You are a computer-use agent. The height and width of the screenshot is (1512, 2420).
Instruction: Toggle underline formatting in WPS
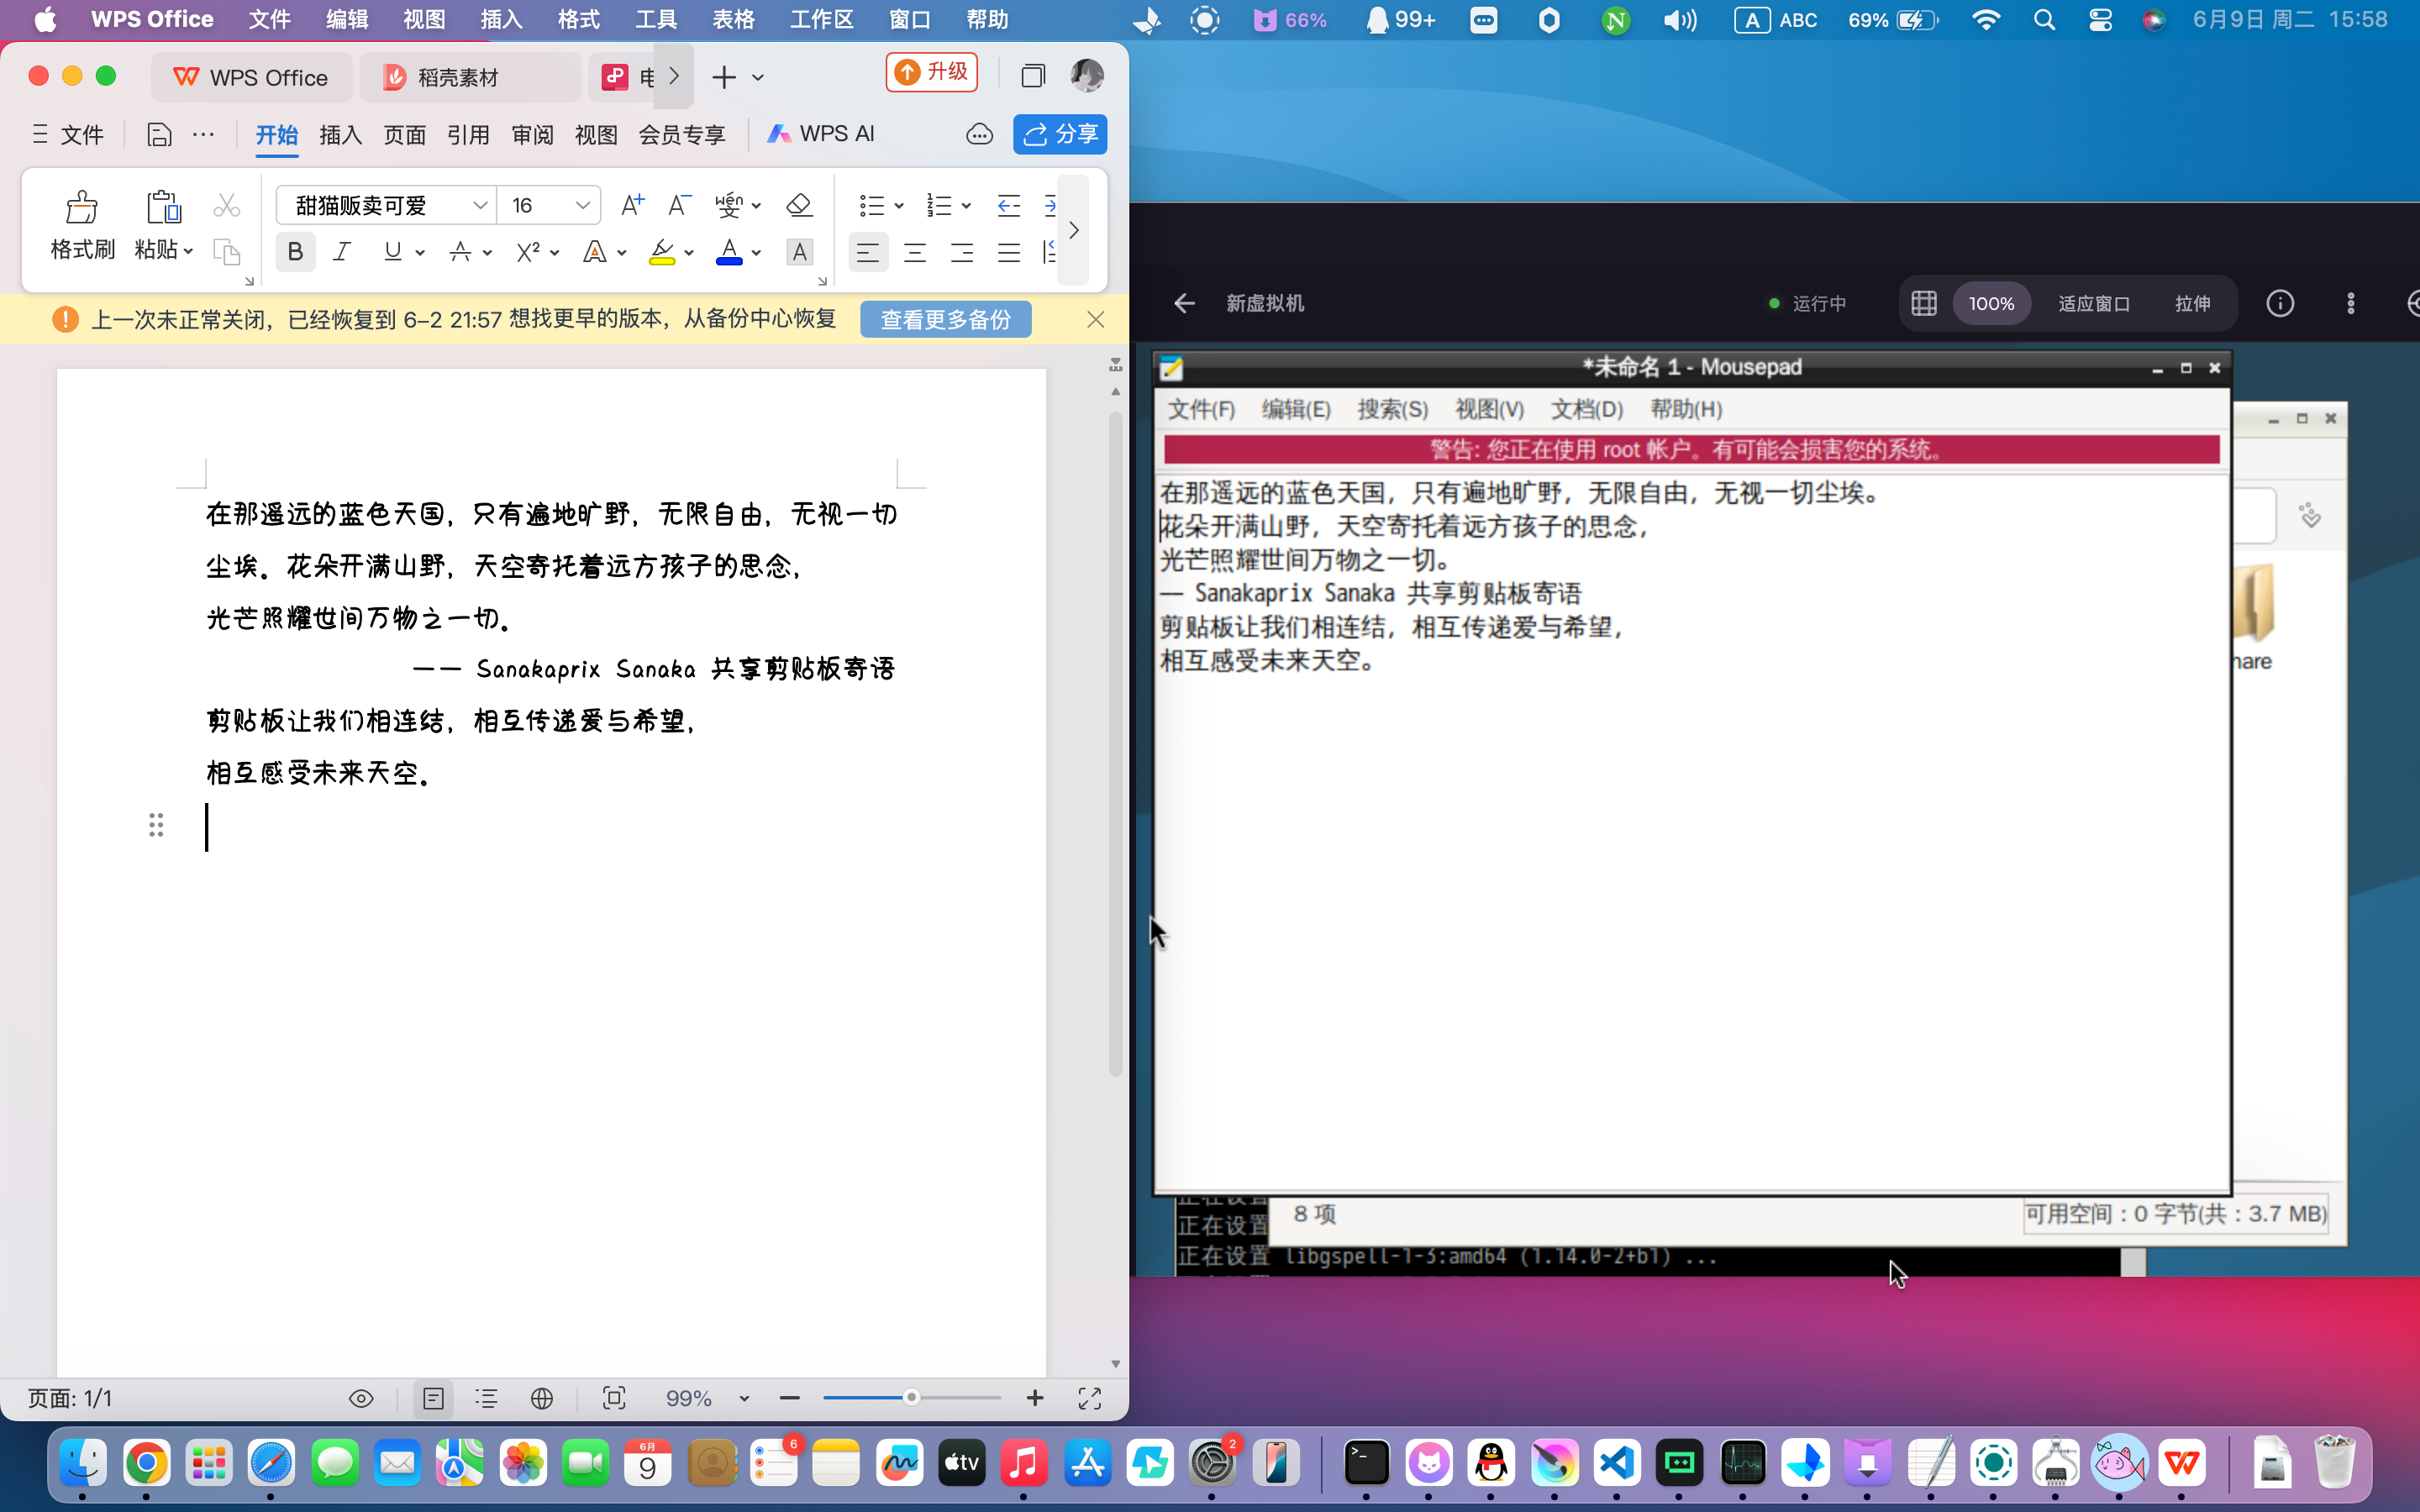coord(393,252)
